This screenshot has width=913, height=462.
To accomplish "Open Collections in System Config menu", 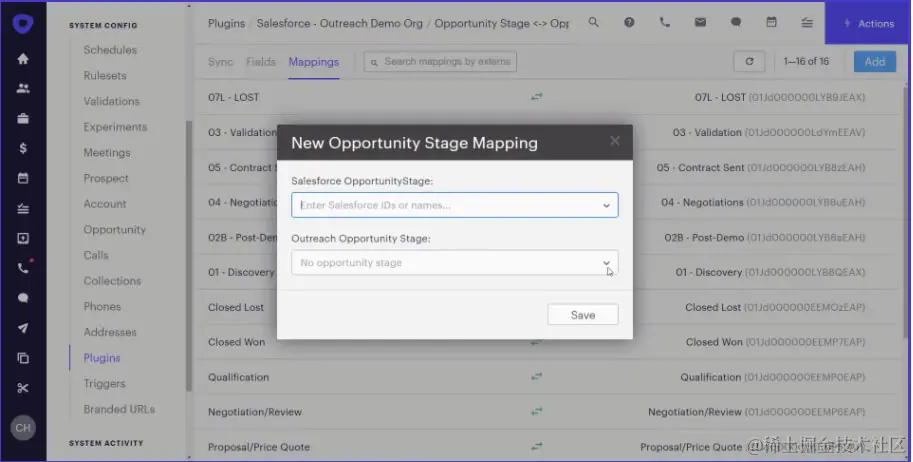I will click(x=112, y=281).
